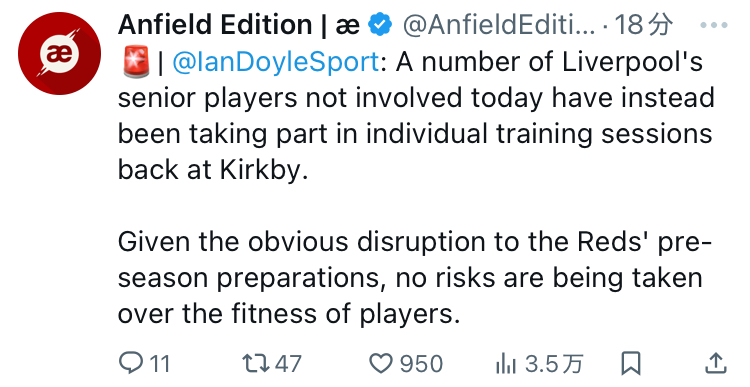The width and height of the screenshot is (750, 387).
Task: Open the view analytics bar chart icon
Action: [506, 363]
